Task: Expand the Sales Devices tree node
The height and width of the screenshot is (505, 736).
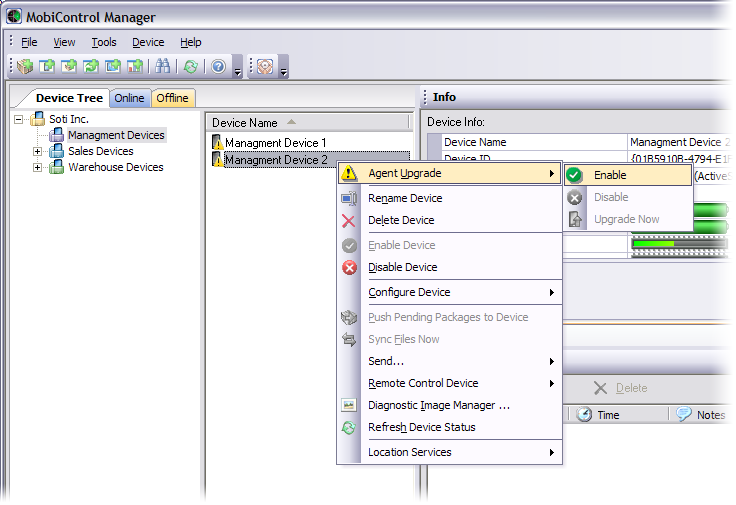Action: (38, 151)
